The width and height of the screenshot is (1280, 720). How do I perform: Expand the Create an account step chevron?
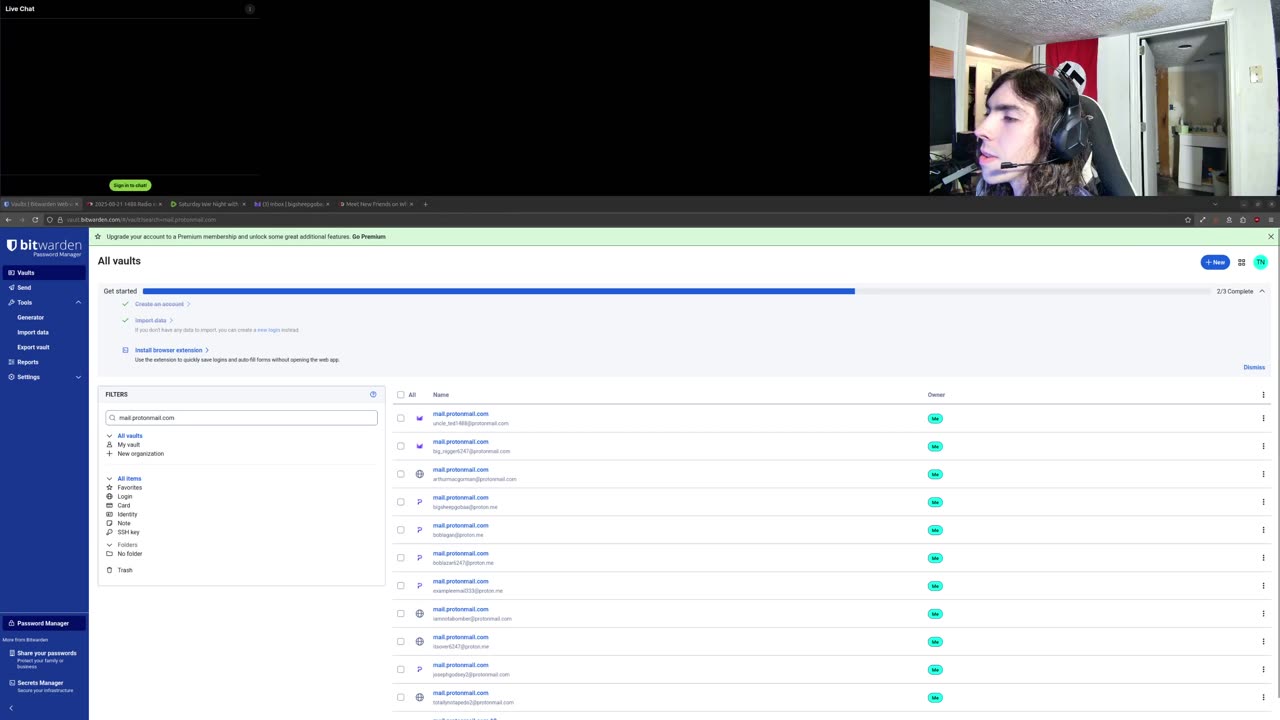[188, 304]
